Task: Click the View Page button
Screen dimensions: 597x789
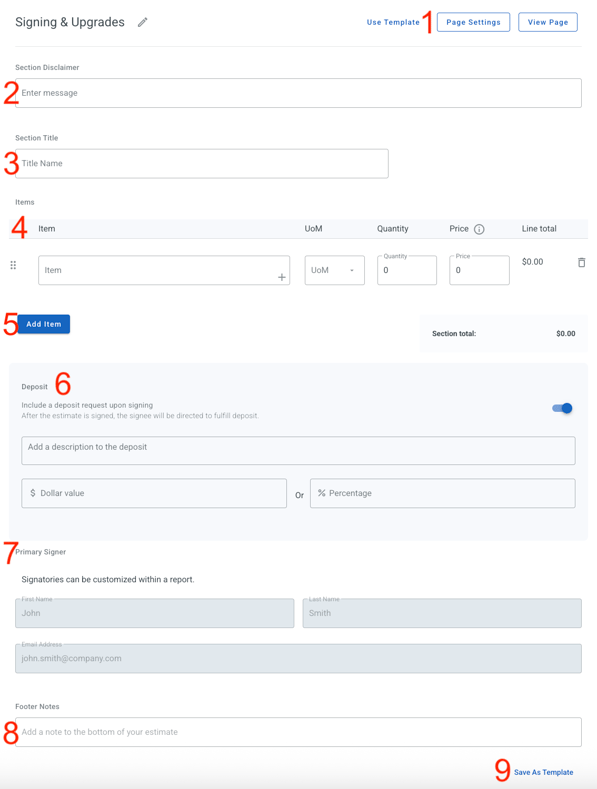Action: (x=548, y=22)
